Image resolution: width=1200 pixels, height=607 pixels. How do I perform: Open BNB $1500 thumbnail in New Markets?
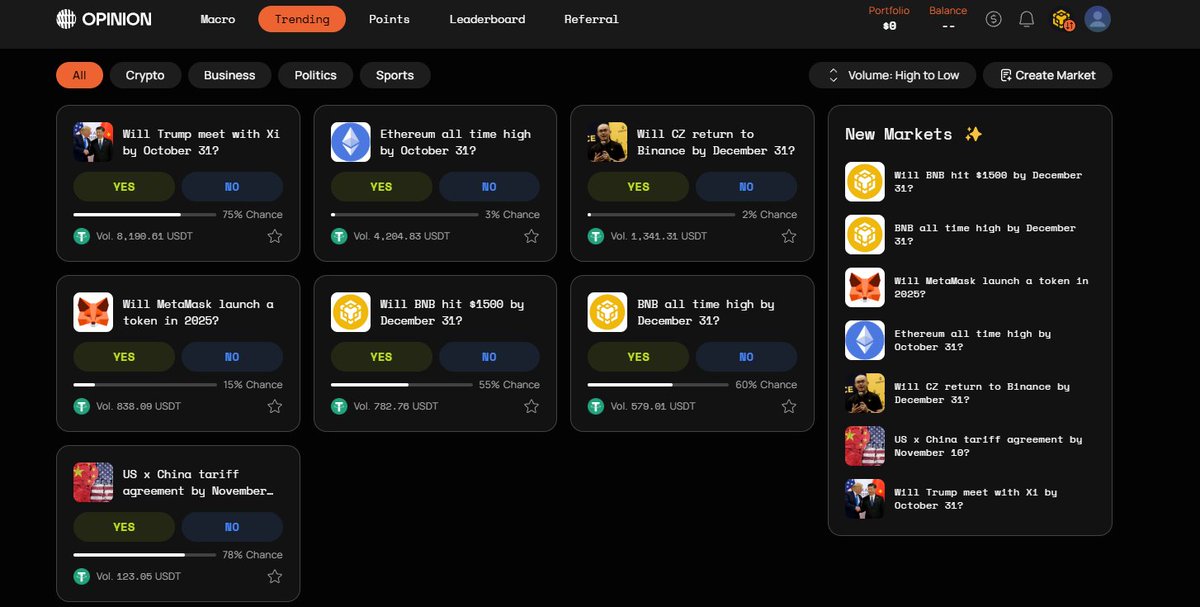point(865,182)
